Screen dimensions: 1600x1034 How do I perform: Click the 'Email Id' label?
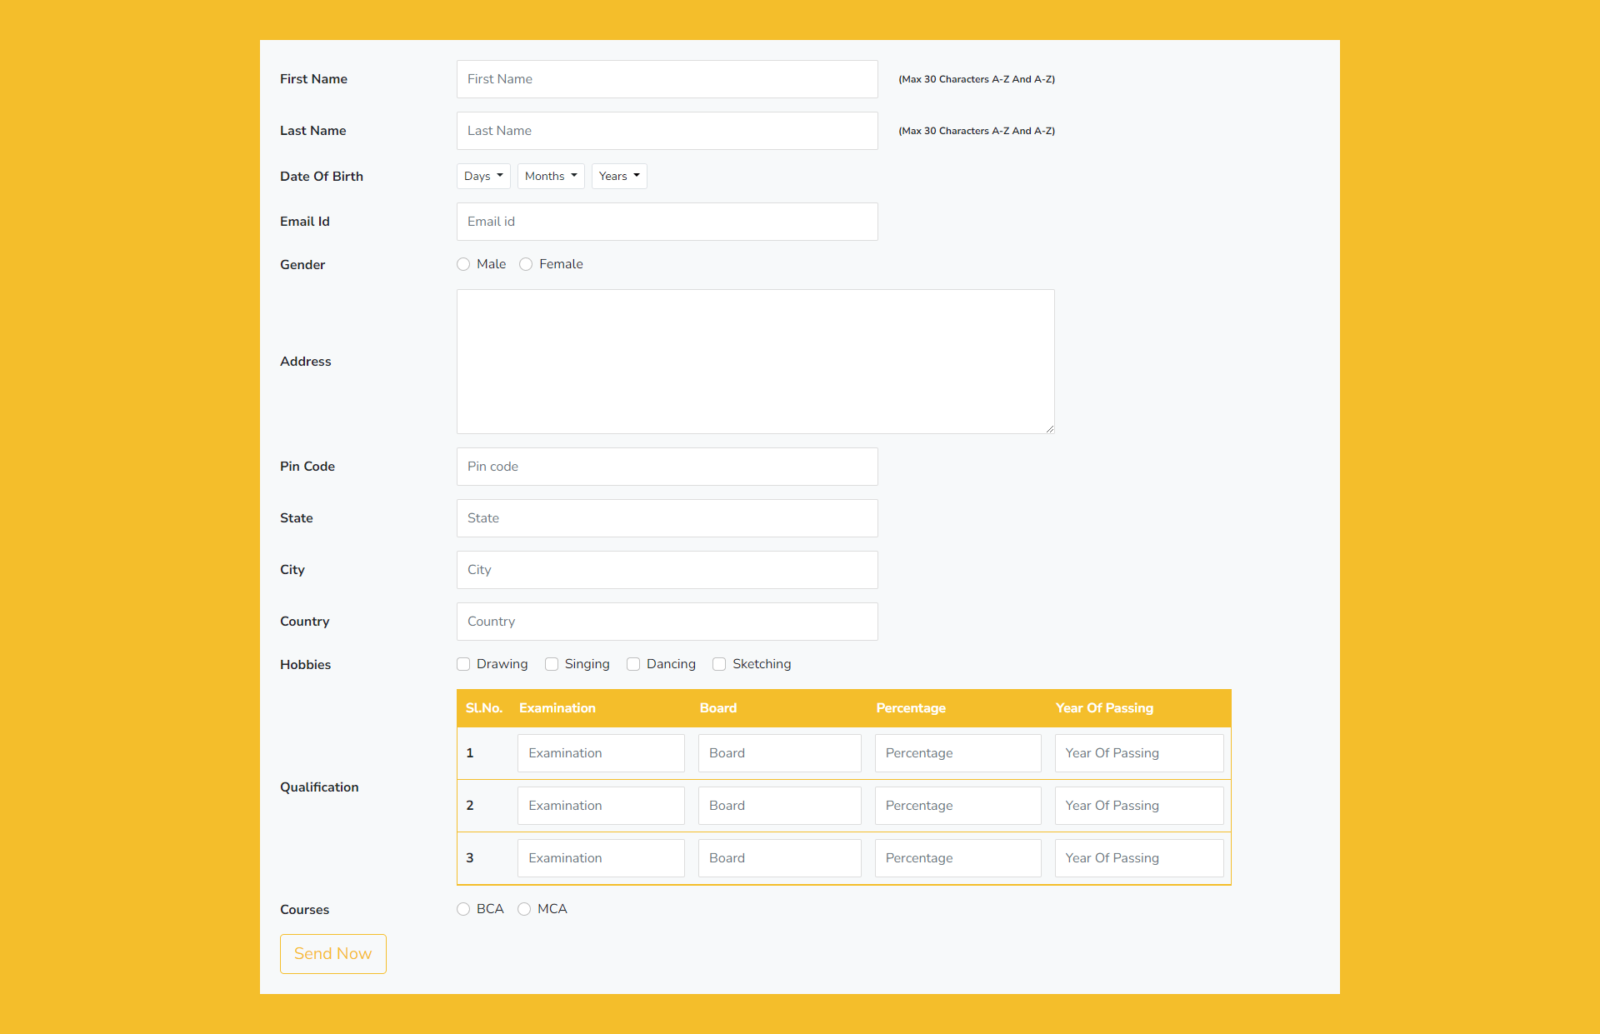305,222
